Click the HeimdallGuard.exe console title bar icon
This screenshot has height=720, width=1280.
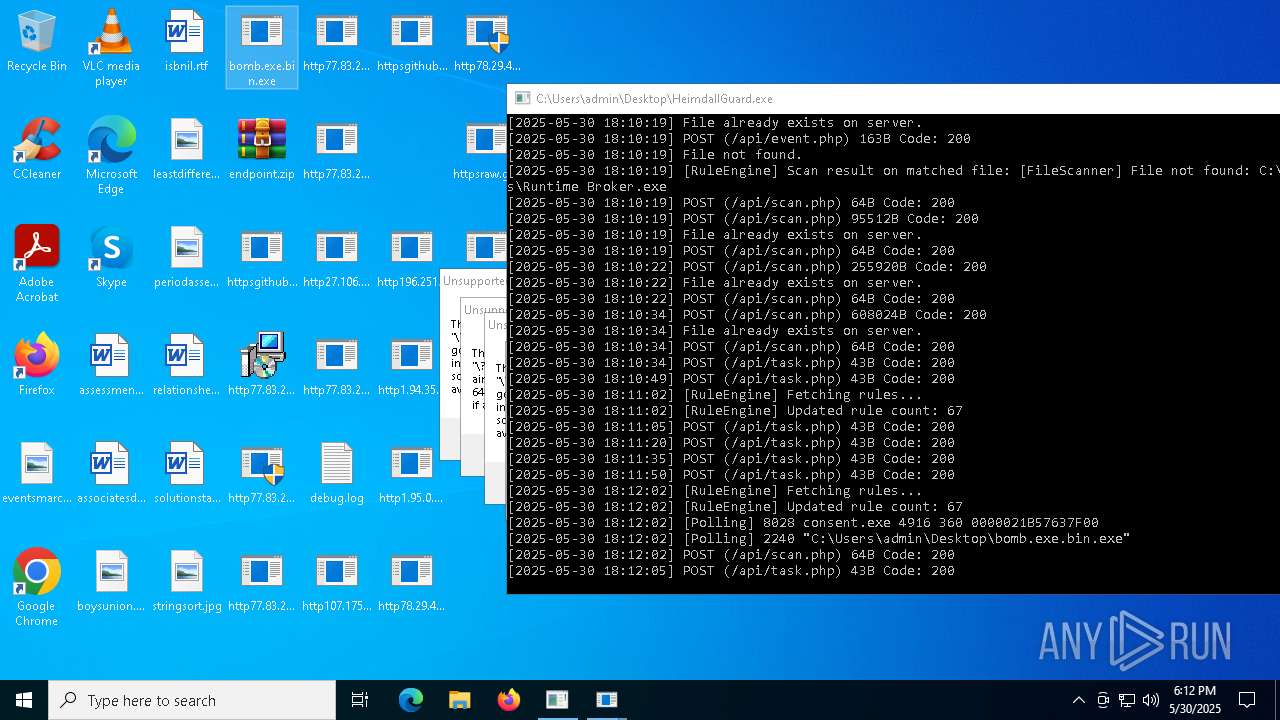(x=522, y=98)
